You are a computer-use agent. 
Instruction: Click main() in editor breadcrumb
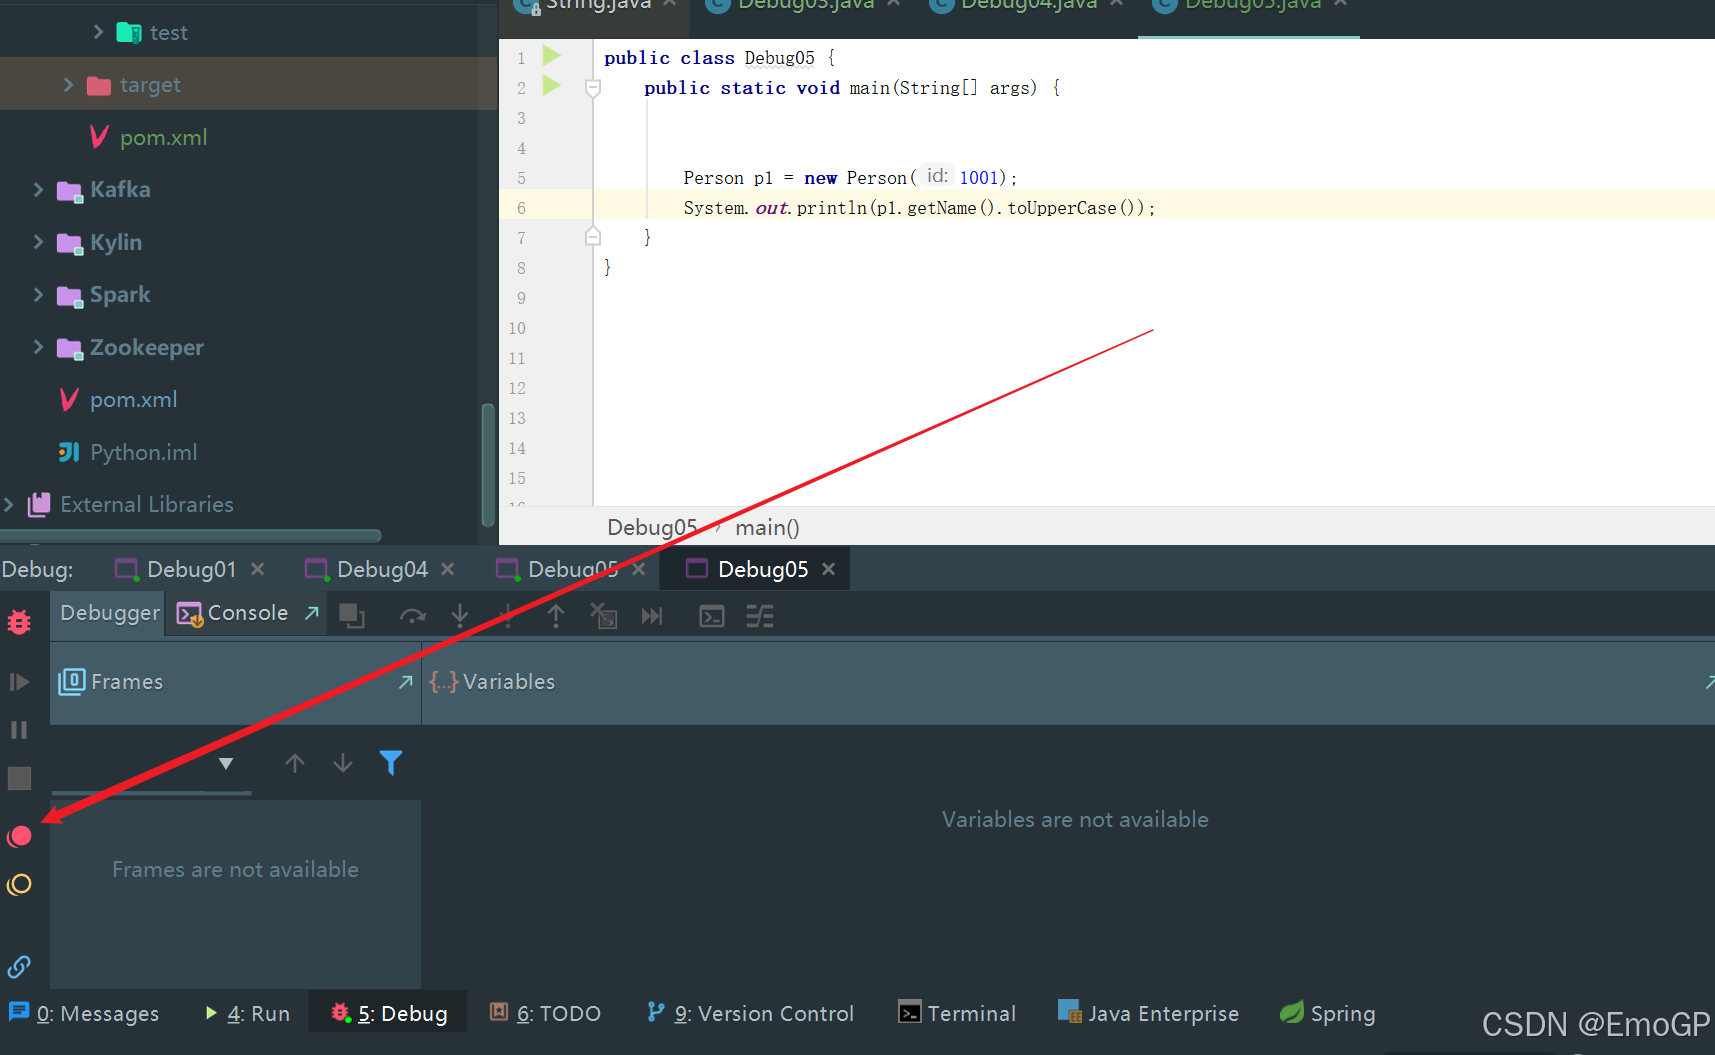[767, 528]
